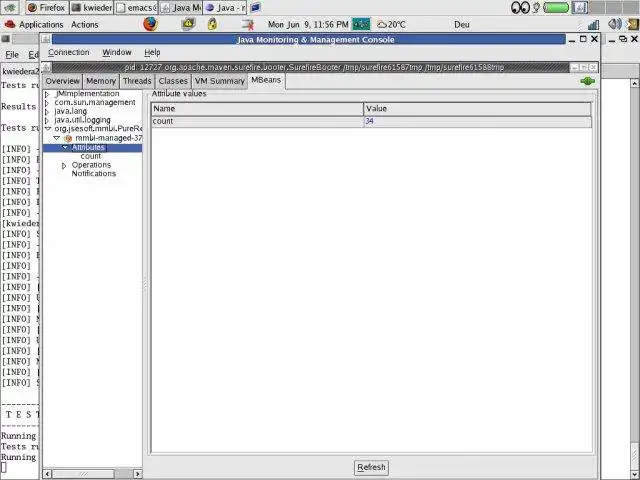This screenshot has width=640, height=480.
Task: Click the workspace switcher active cell
Action: [580, 7]
